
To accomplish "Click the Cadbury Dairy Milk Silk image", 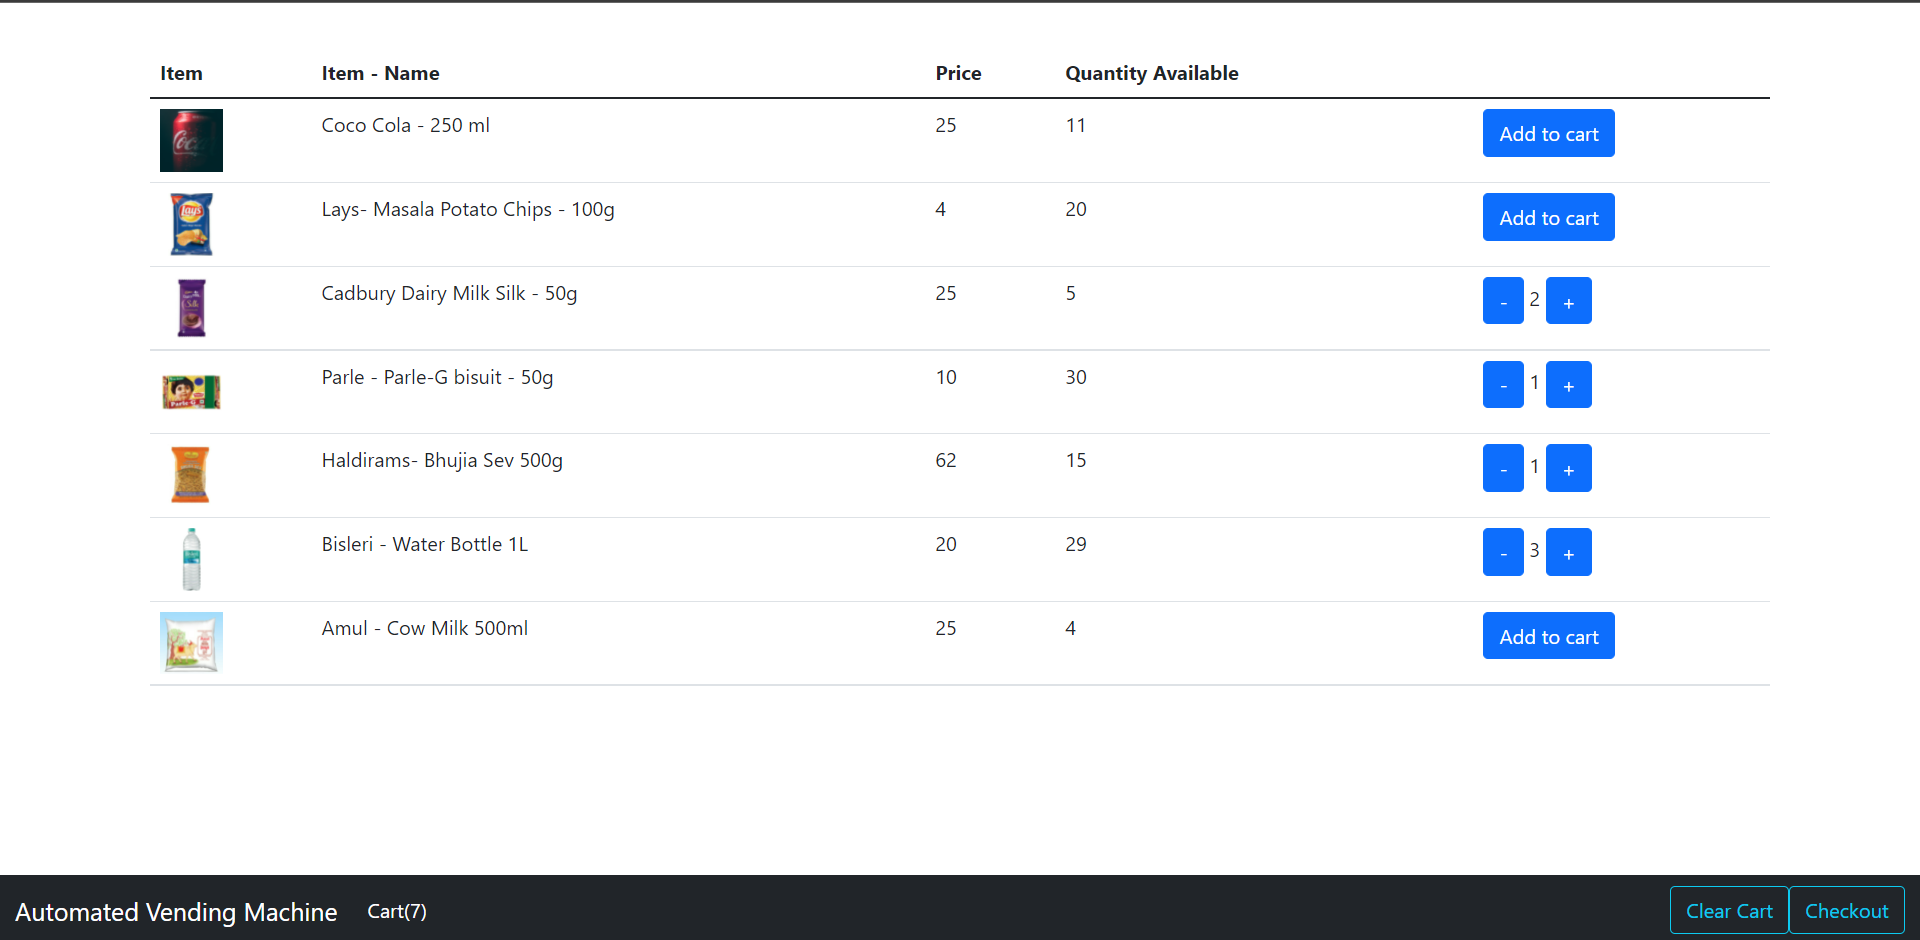I will [x=191, y=308].
